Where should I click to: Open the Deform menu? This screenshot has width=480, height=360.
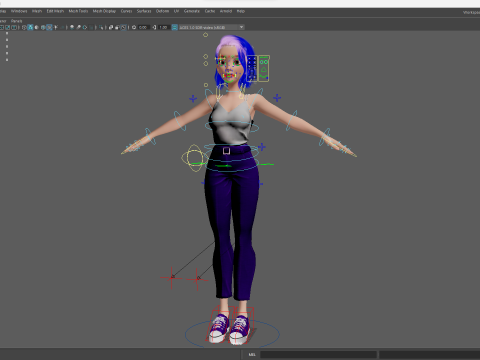click(x=162, y=11)
